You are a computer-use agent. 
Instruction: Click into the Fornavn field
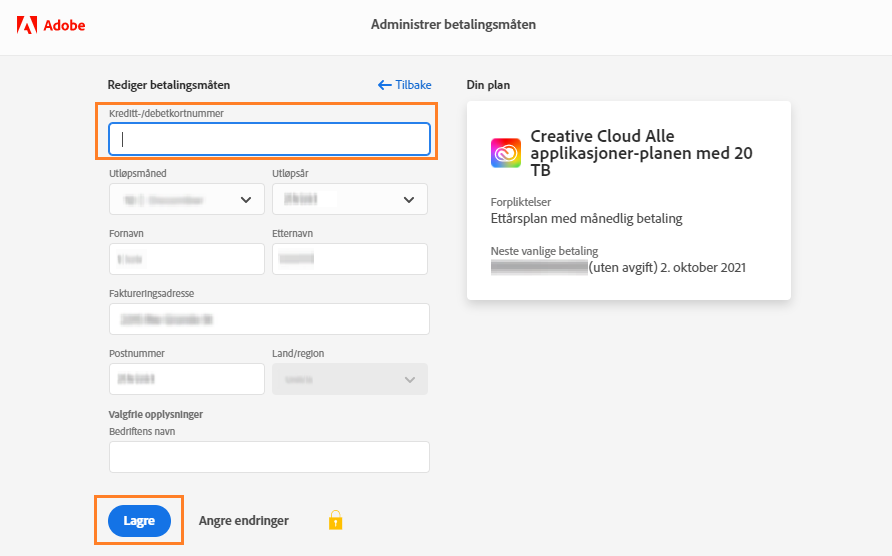coord(186,259)
